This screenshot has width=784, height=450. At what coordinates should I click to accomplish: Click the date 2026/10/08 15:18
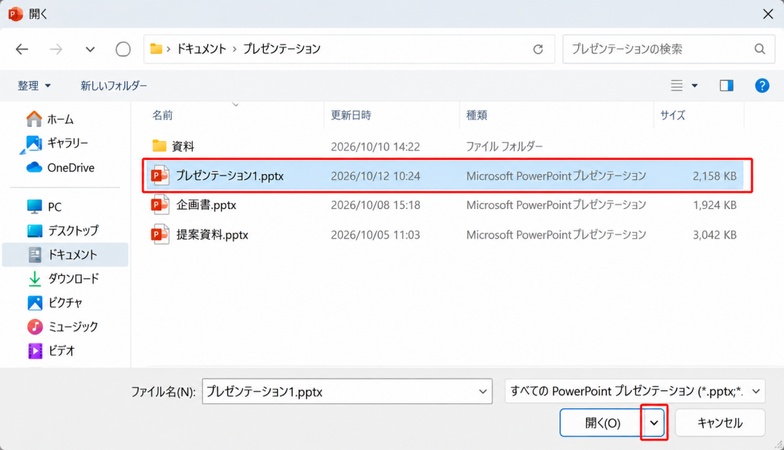(x=376, y=205)
